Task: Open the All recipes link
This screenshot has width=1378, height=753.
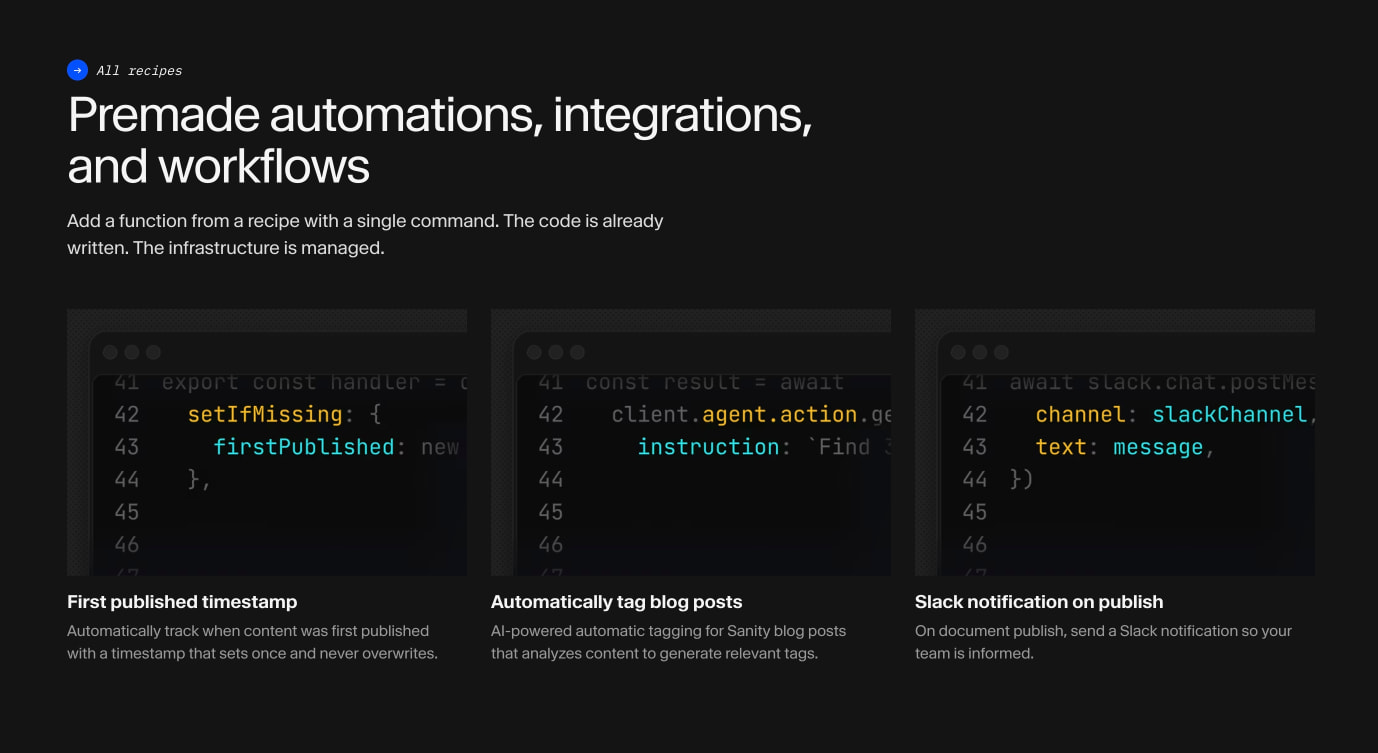Action: point(139,71)
